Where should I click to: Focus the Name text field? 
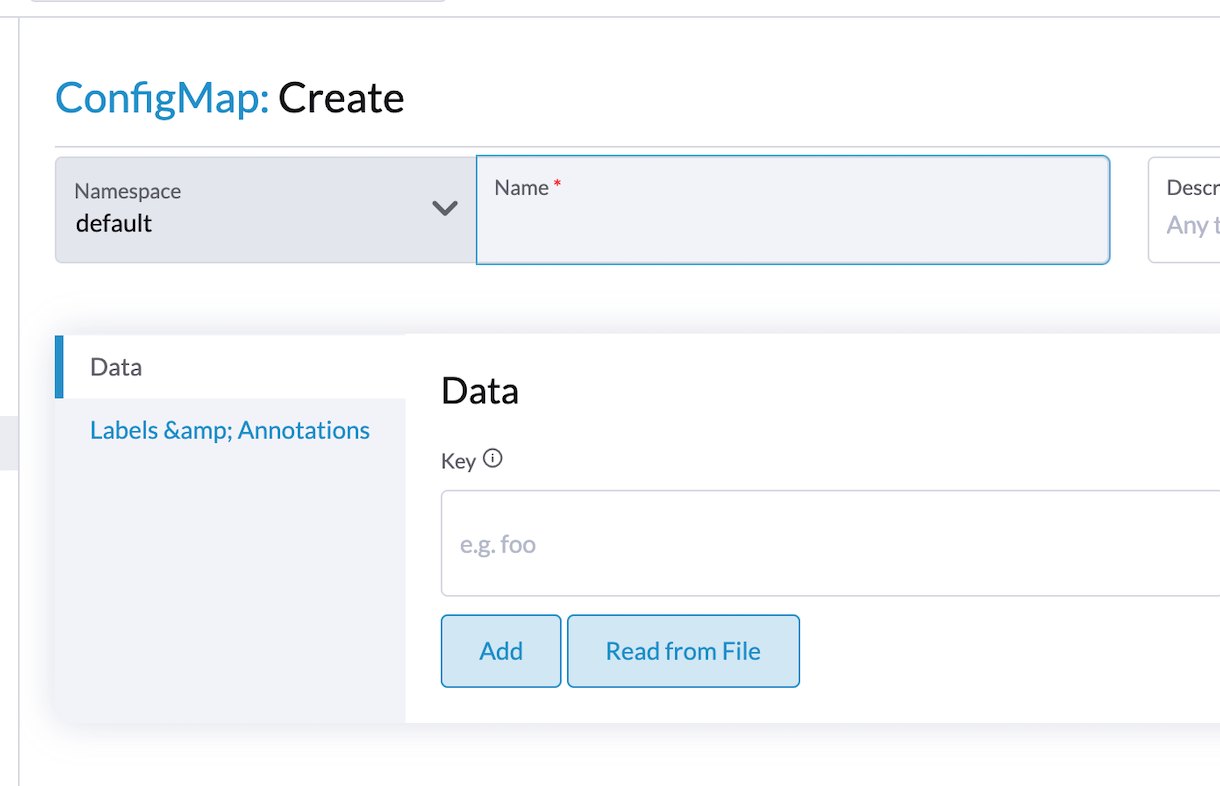pyautogui.click(x=793, y=210)
